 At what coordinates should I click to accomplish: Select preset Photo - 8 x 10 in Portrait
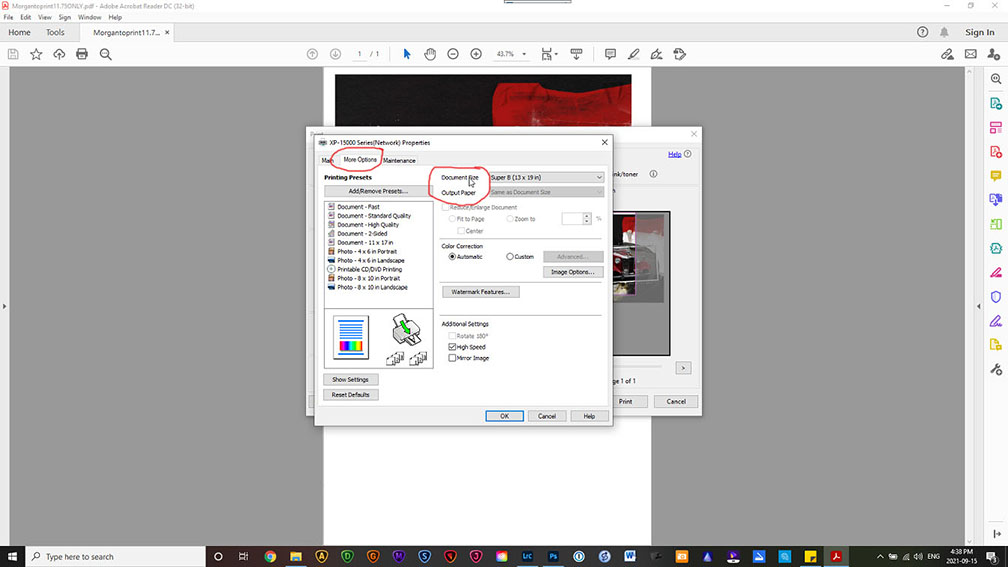[x=368, y=278]
